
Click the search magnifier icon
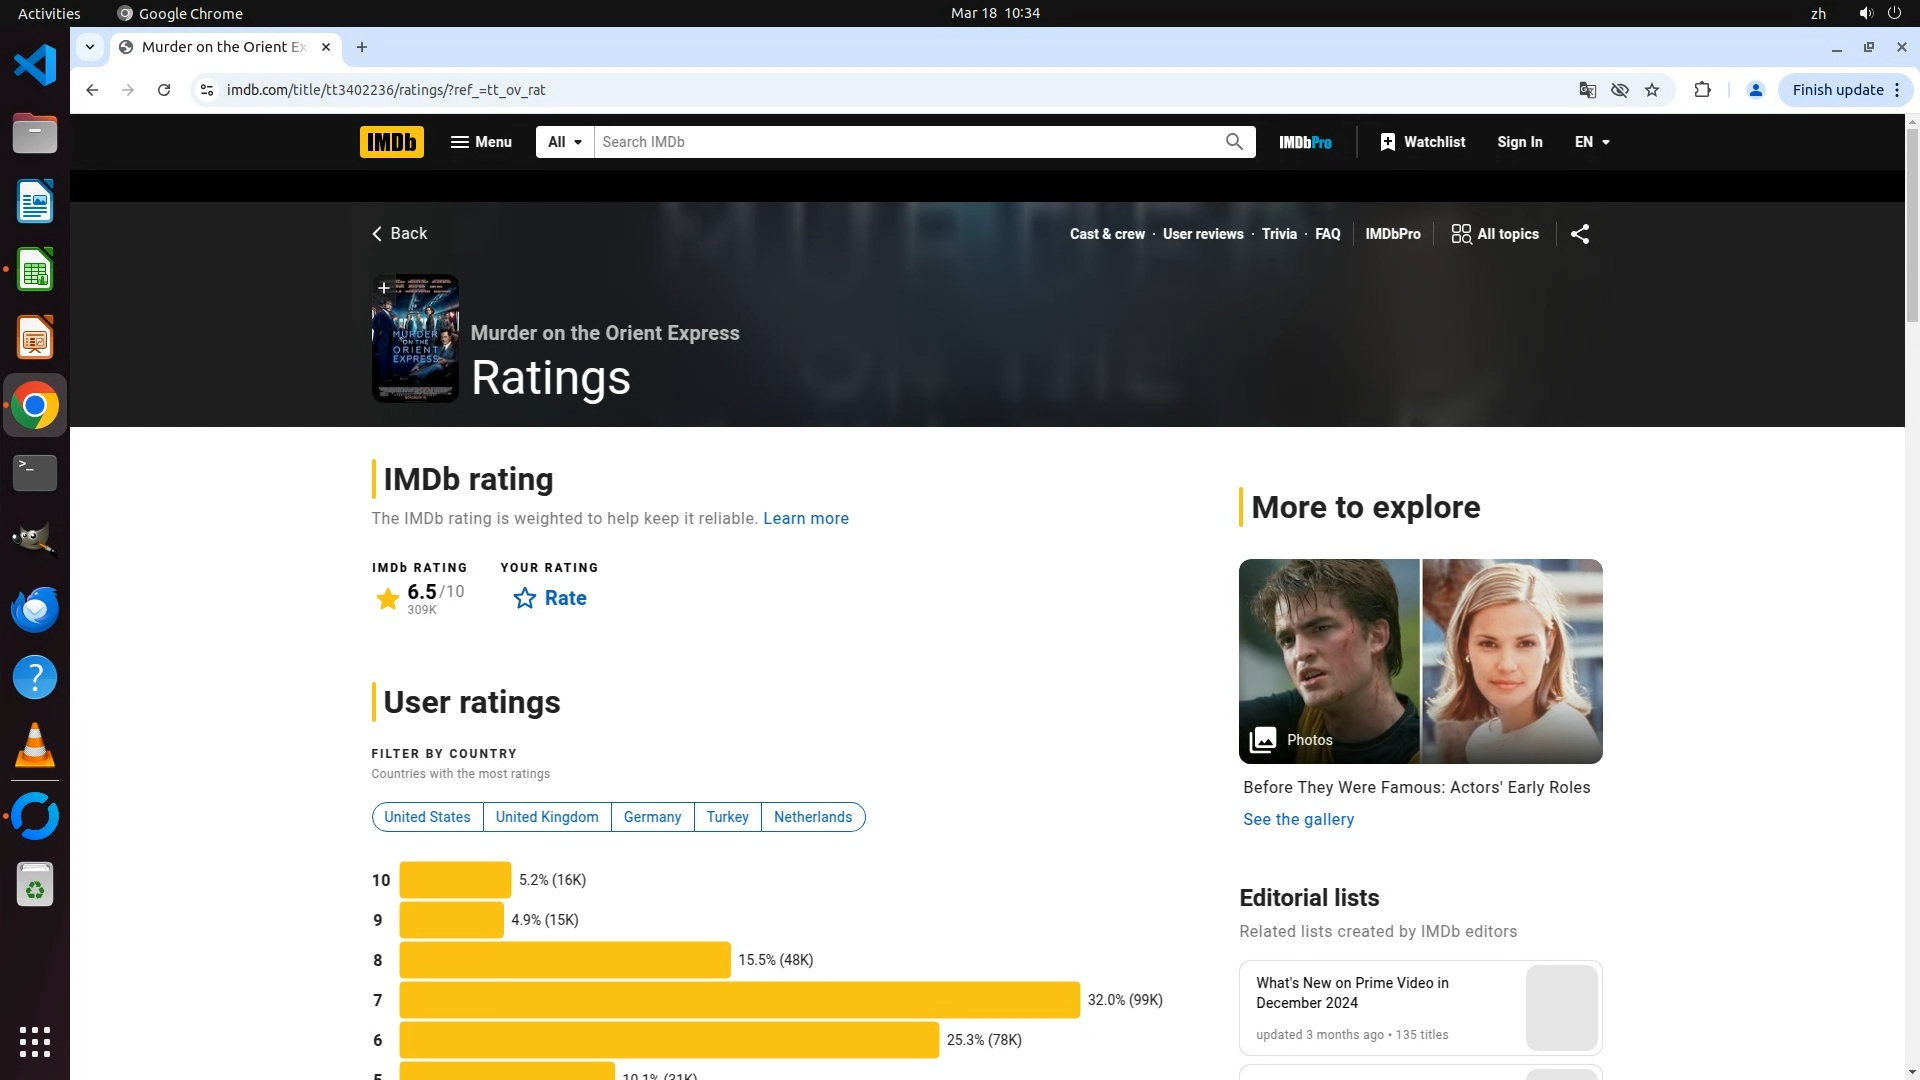pyautogui.click(x=1234, y=142)
